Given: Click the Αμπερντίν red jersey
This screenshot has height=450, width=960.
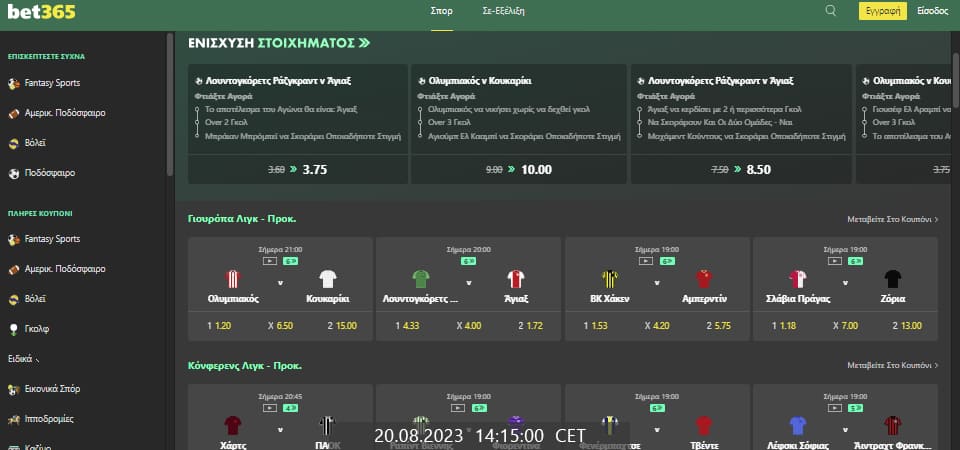Looking at the screenshot, I should pyautogui.click(x=704, y=279).
